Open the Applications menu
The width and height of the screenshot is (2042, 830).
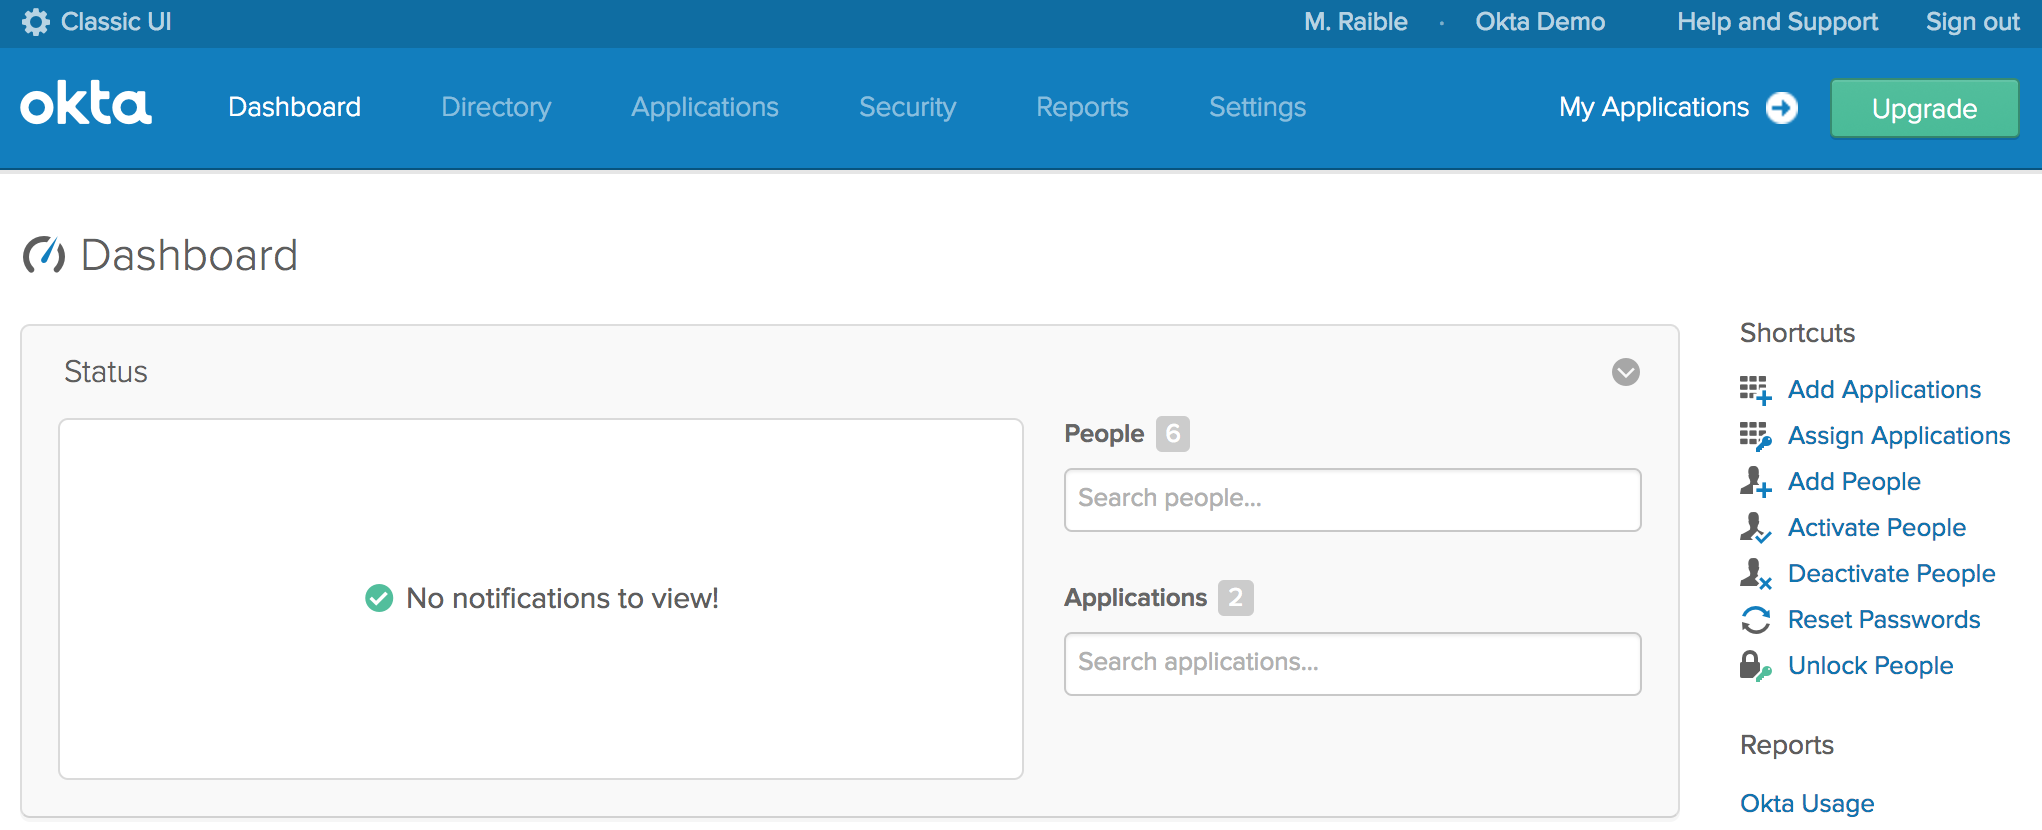pos(705,107)
